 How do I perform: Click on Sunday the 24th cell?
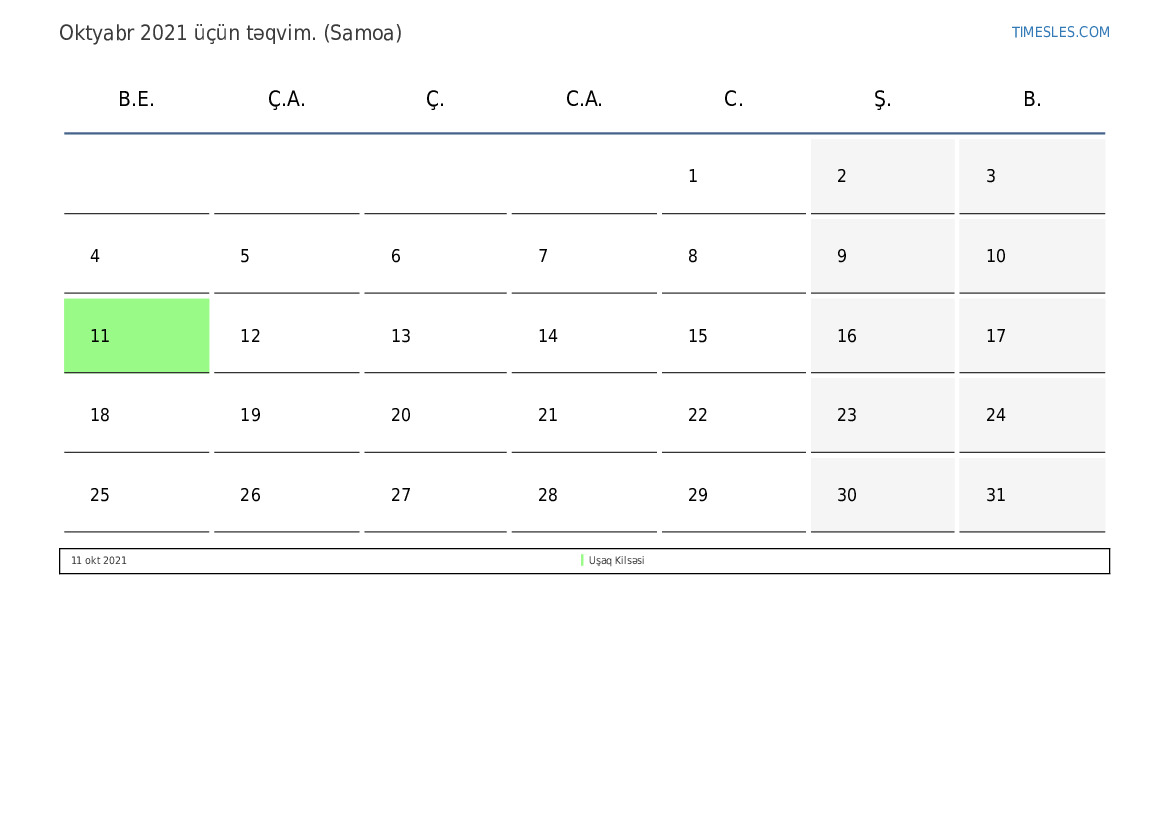(1031, 415)
